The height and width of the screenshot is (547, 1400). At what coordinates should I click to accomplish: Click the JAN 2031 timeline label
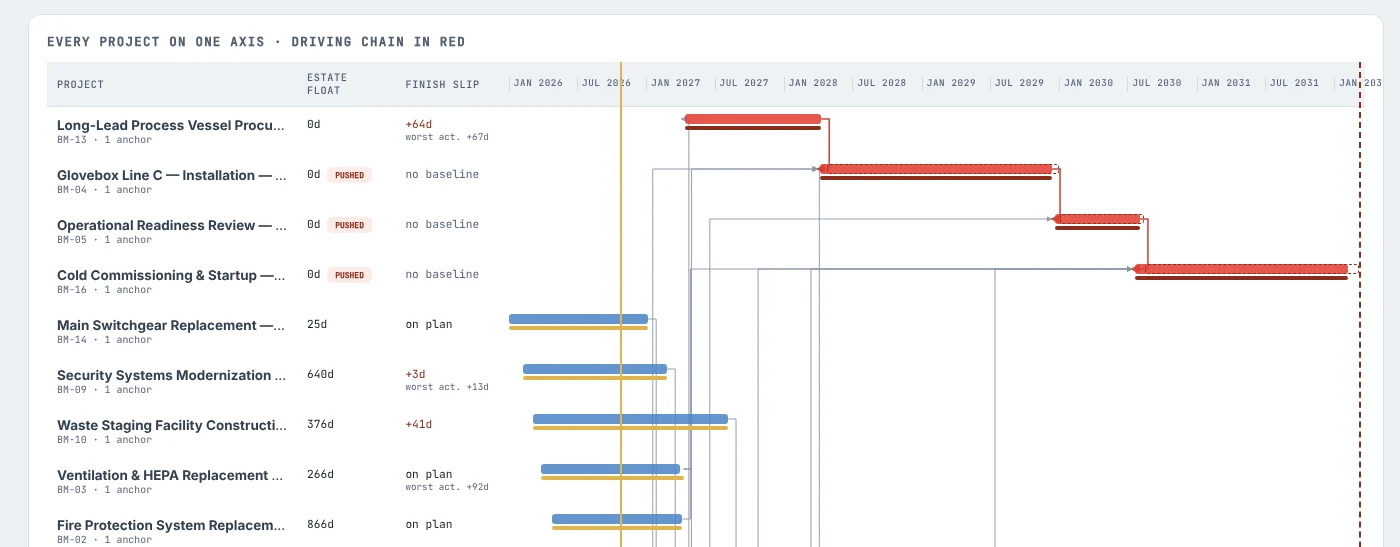tap(1226, 83)
